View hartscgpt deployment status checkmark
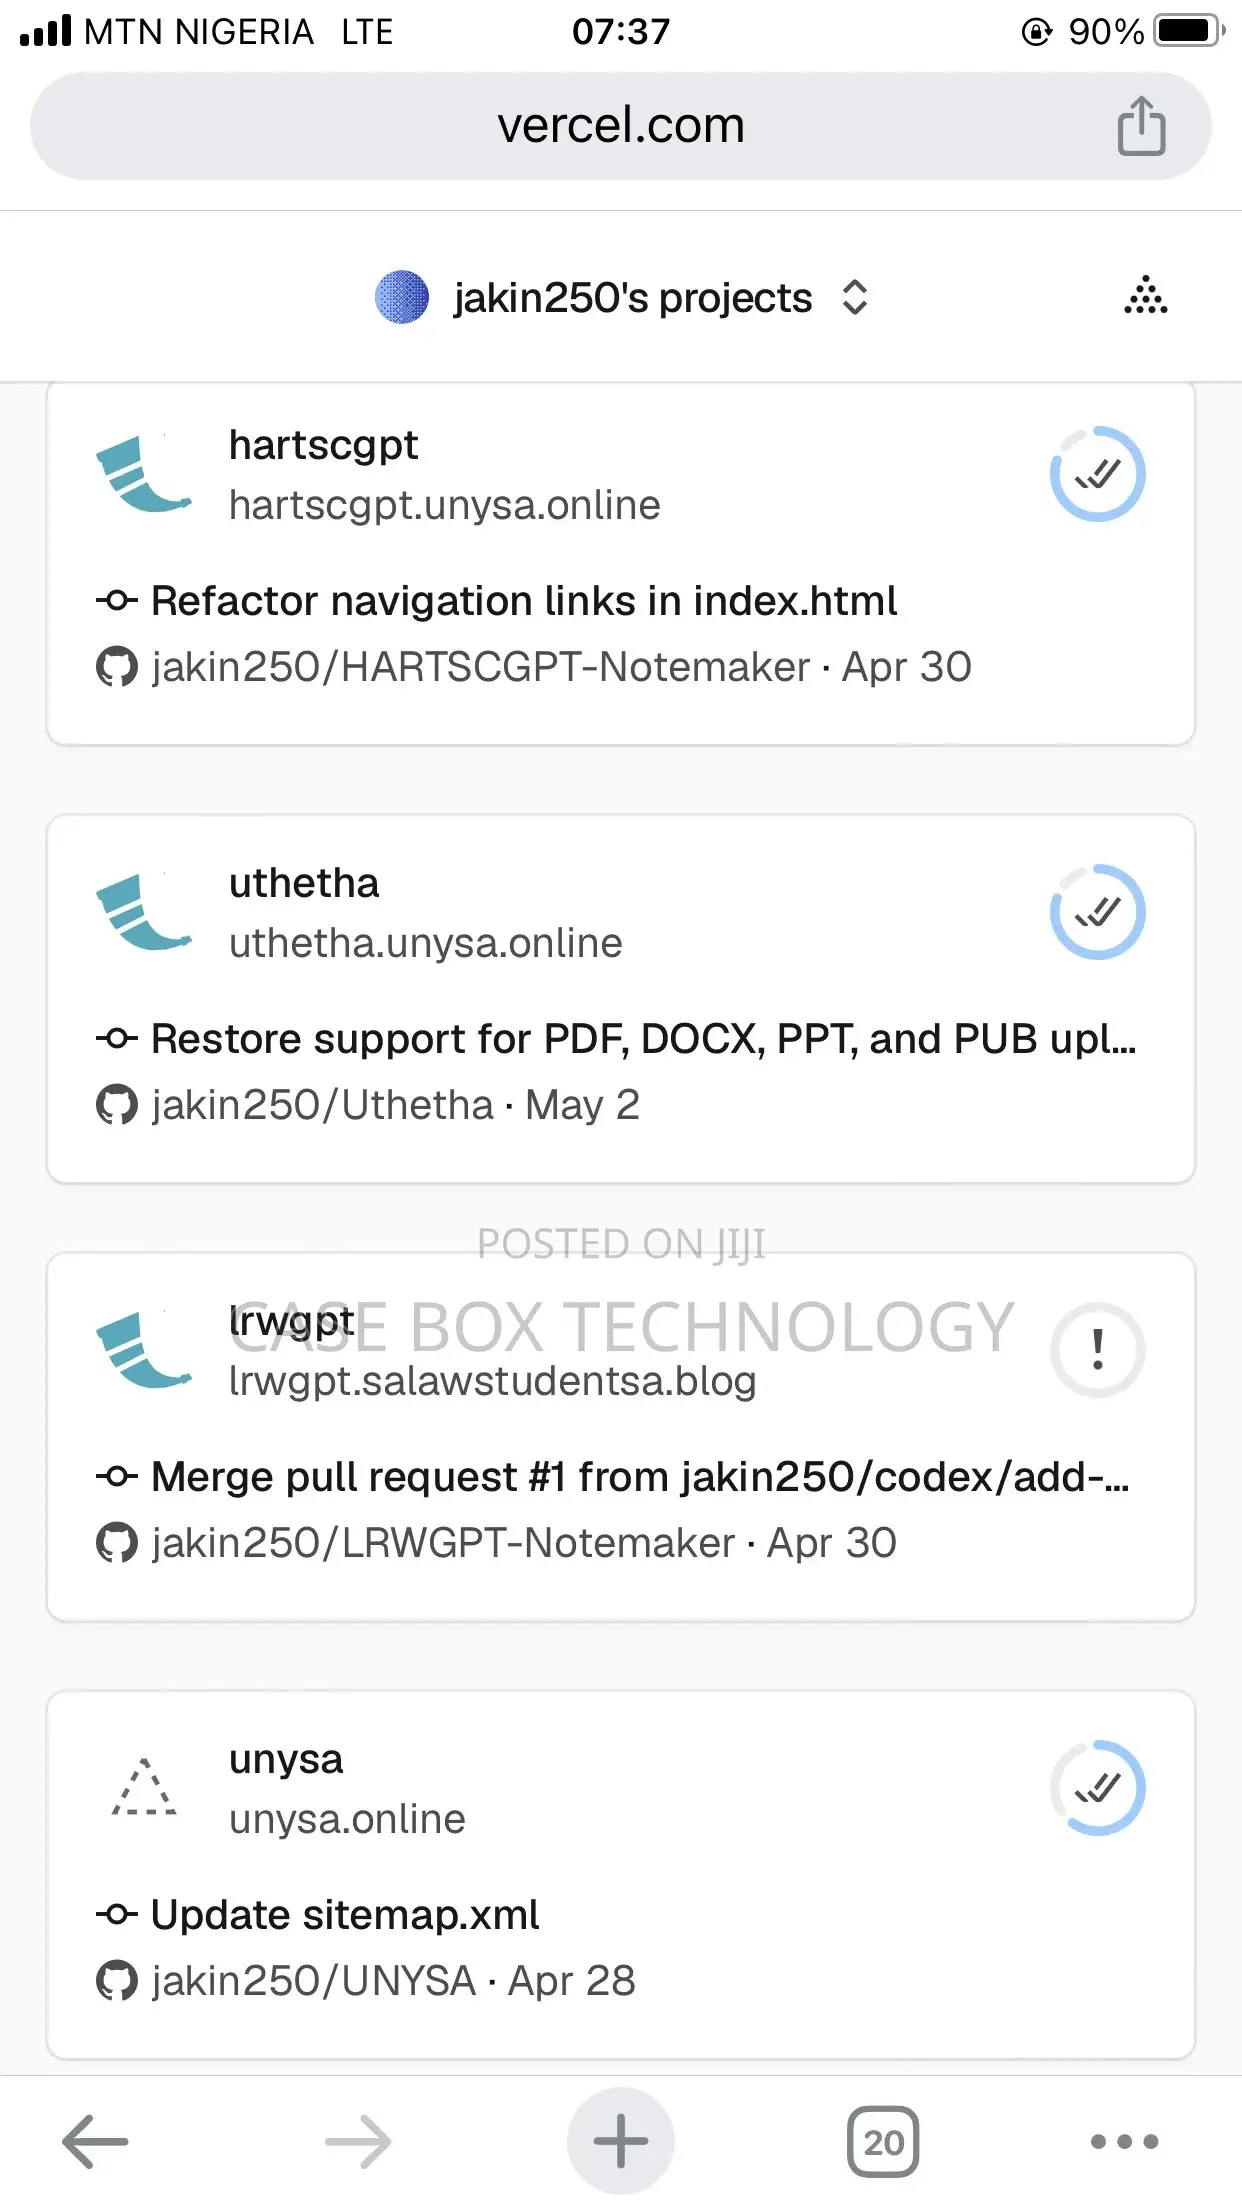The width and height of the screenshot is (1242, 2208). [x=1097, y=474]
